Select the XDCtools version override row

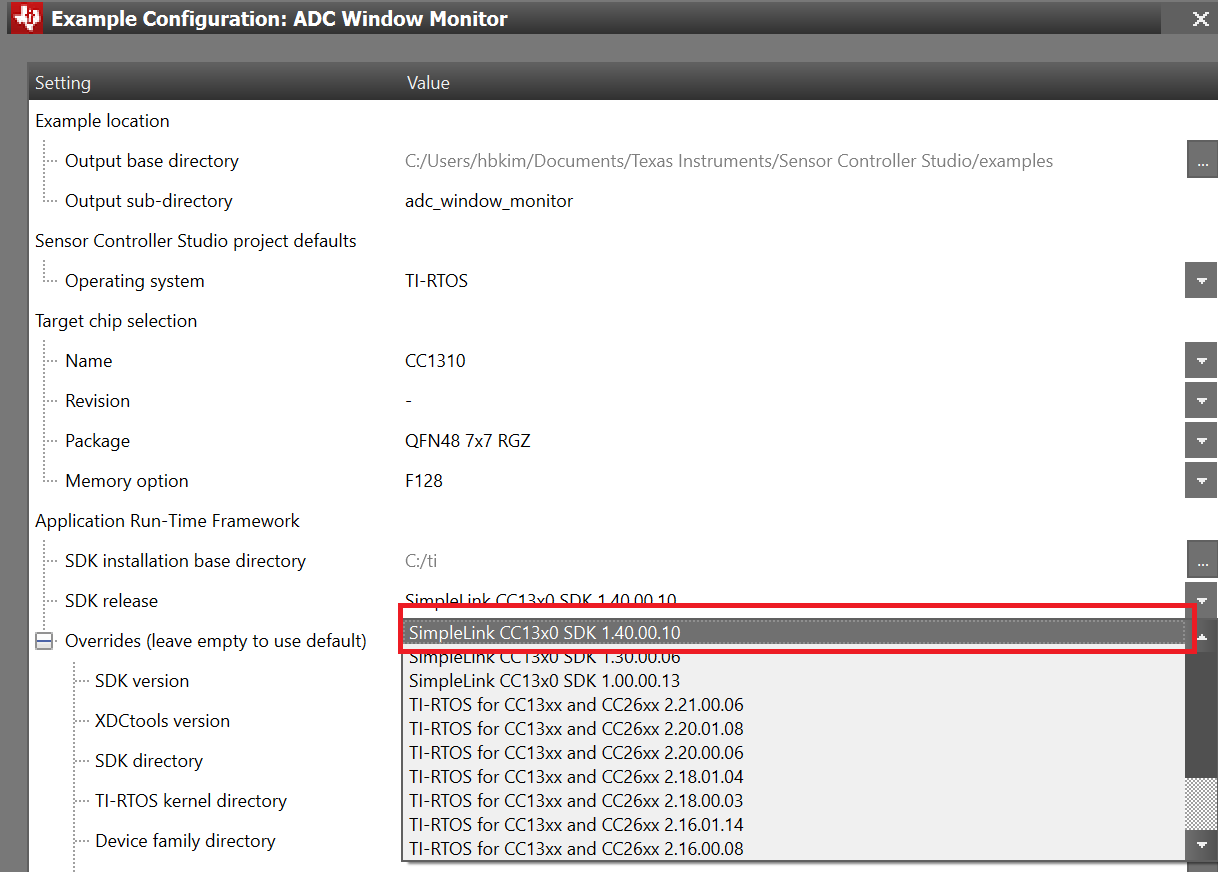pyautogui.click(x=162, y=721)
